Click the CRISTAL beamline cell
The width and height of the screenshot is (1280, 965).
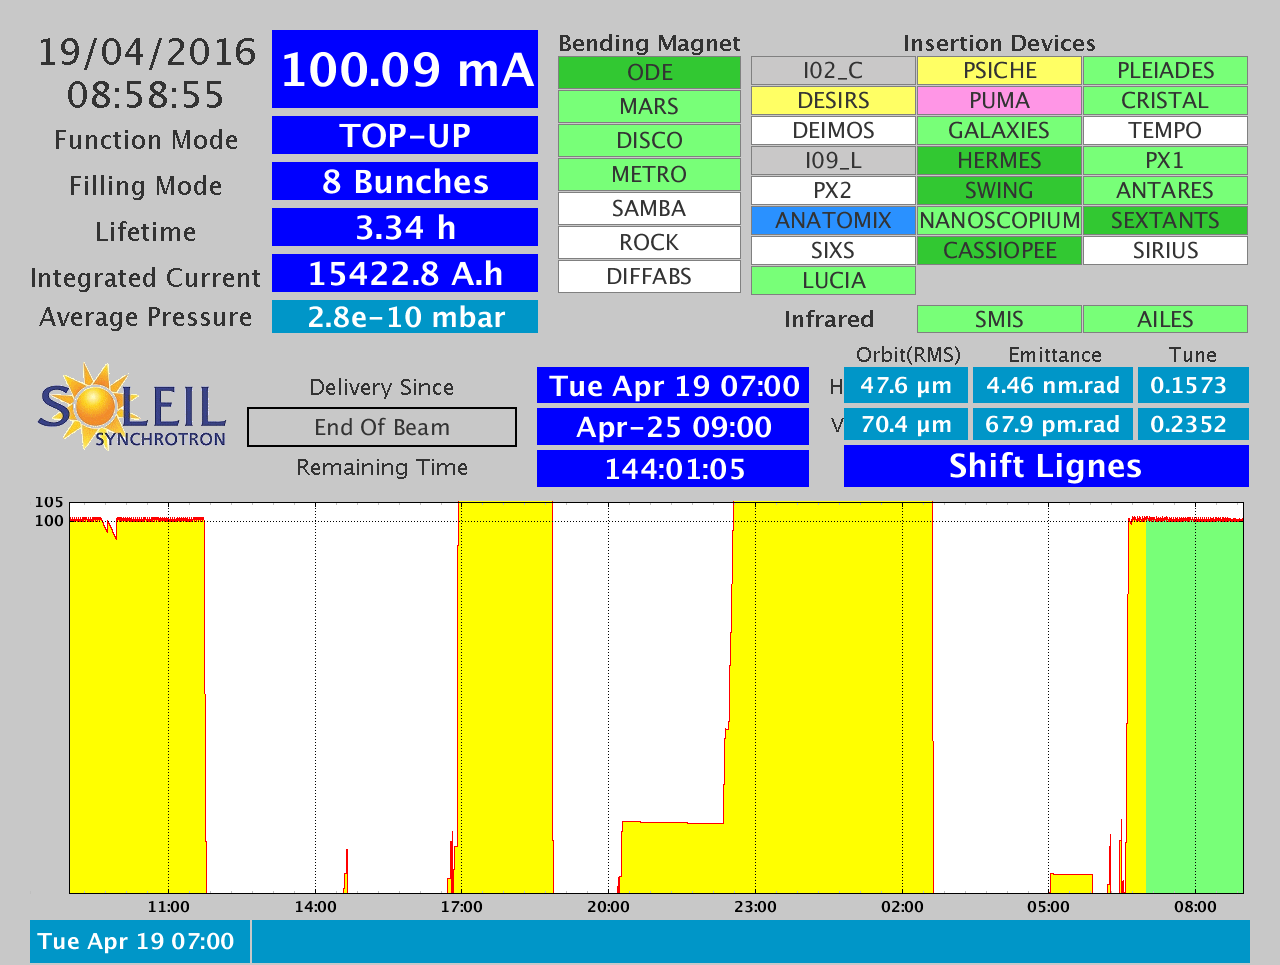pyautogui.click(x=1165, y=101)
